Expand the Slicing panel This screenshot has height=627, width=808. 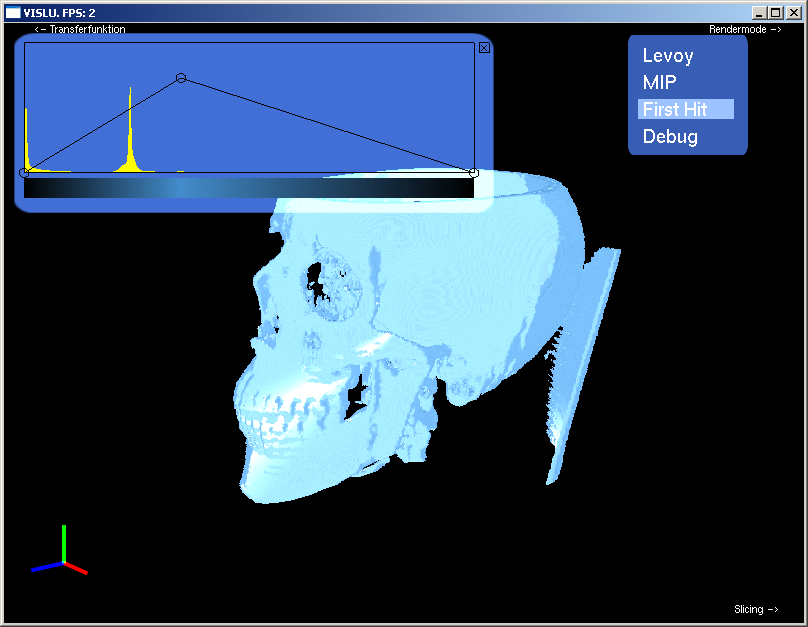(x=755, y=609)
